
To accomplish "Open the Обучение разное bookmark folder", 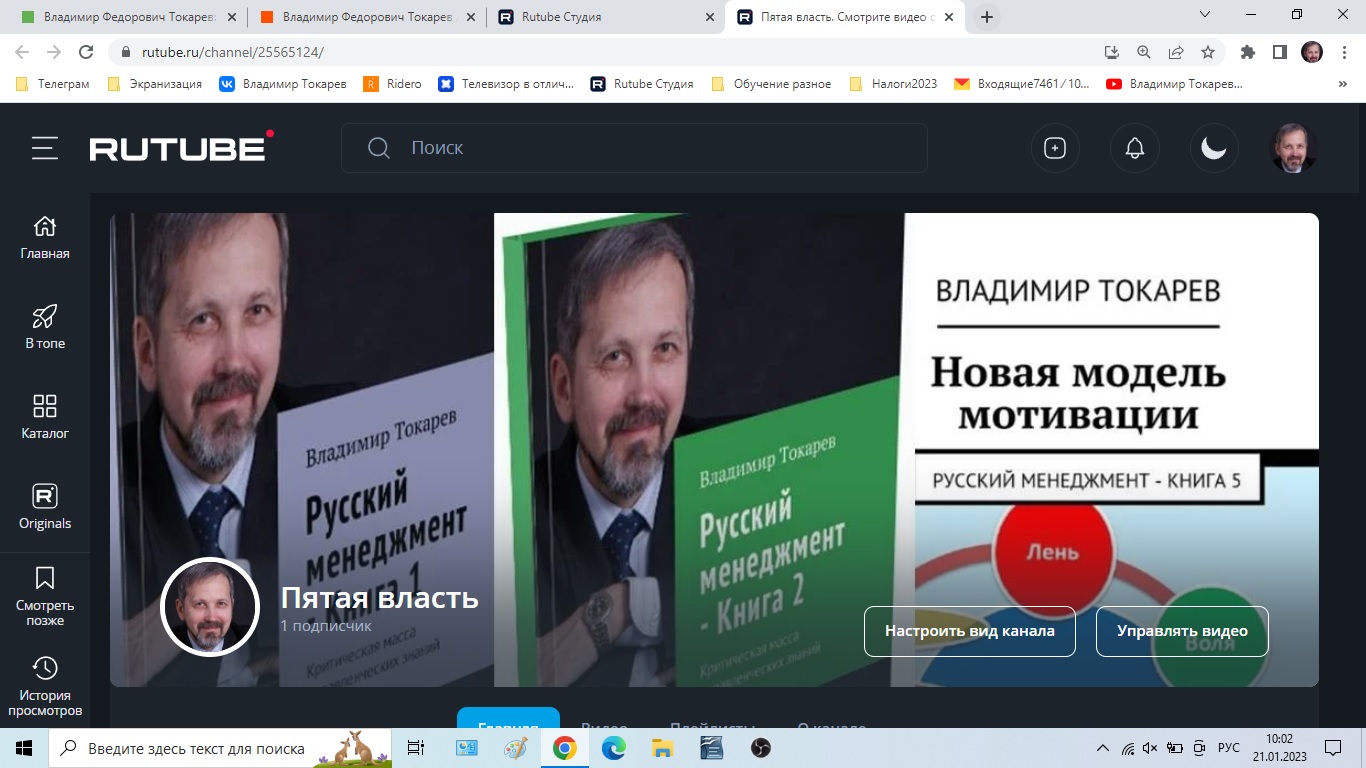I will coord(771,84).
